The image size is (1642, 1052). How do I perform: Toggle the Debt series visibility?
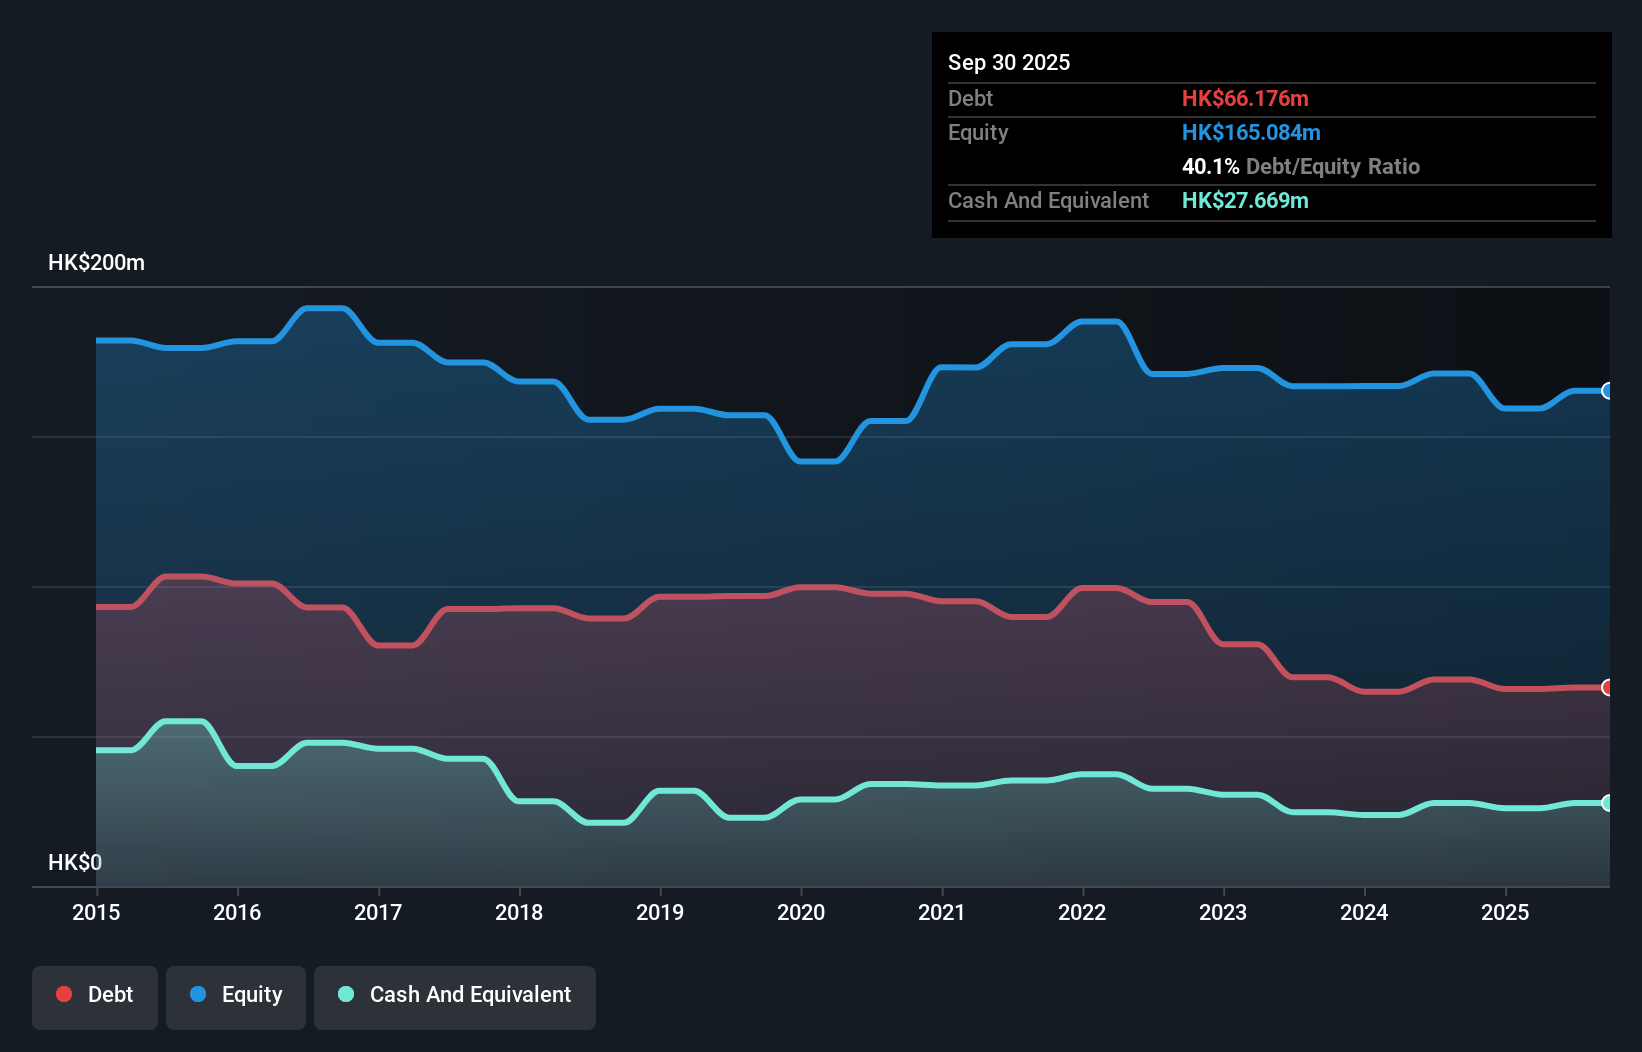[x=94, y=994]
